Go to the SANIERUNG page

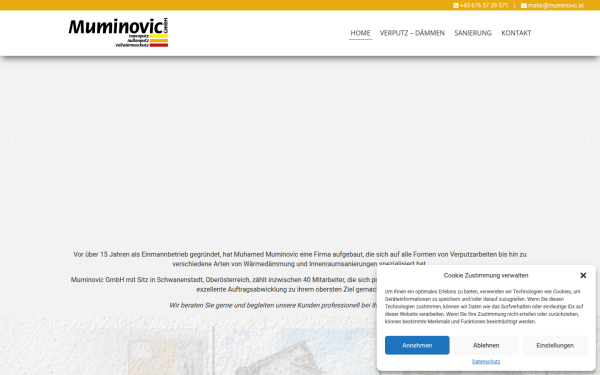click(473, 33)
